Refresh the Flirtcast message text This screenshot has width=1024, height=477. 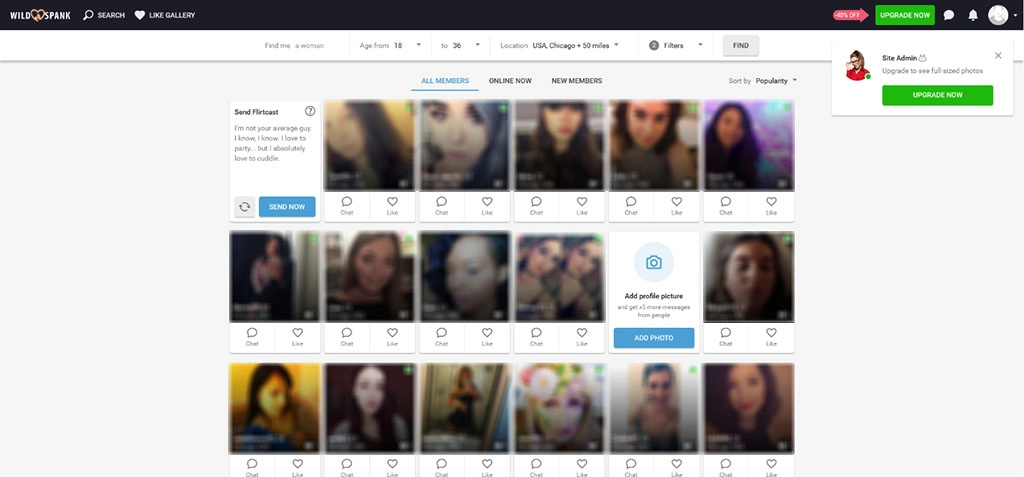click(244, 207)
